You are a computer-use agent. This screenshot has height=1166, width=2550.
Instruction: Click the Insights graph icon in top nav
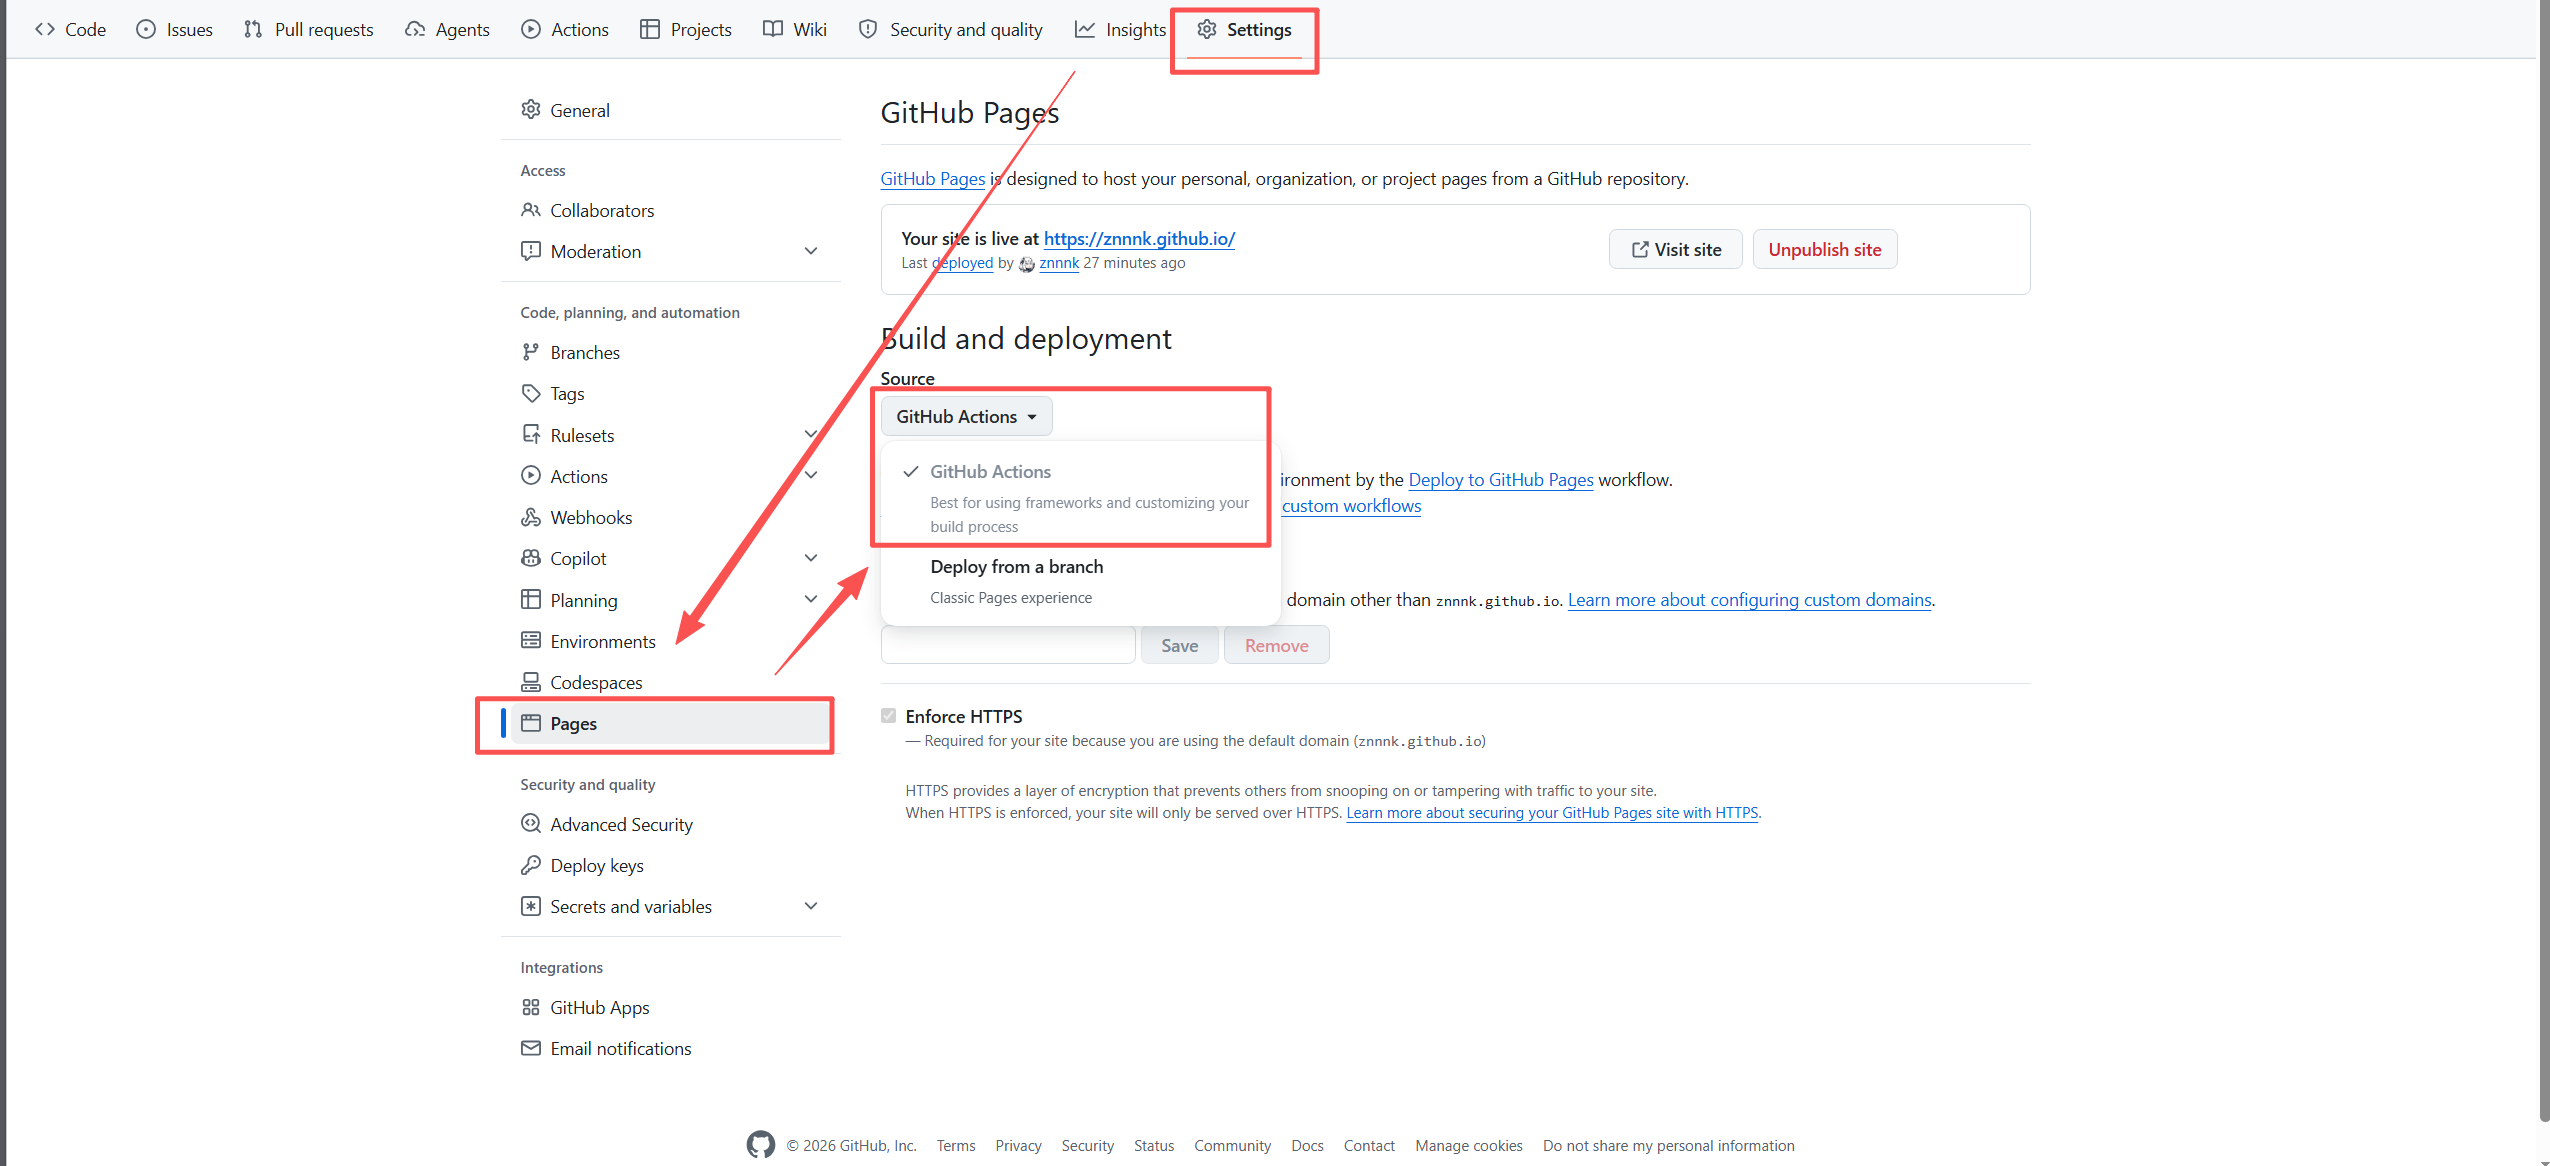[x=1085, y=29]
